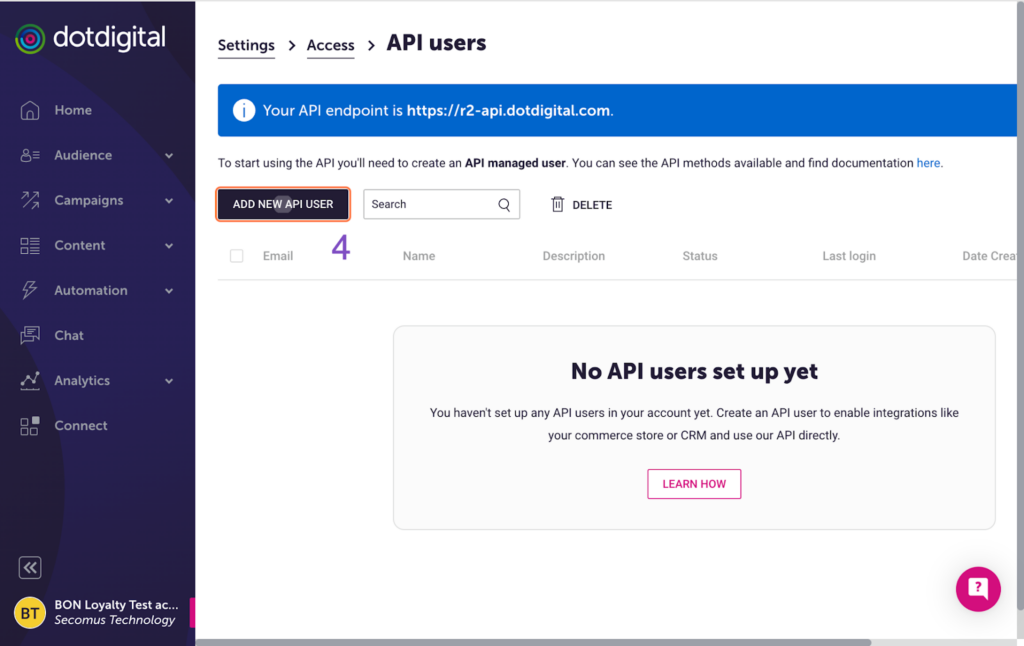
Task: Collapse sidebar with double-chevron icon
Action: tap(30, 568)
